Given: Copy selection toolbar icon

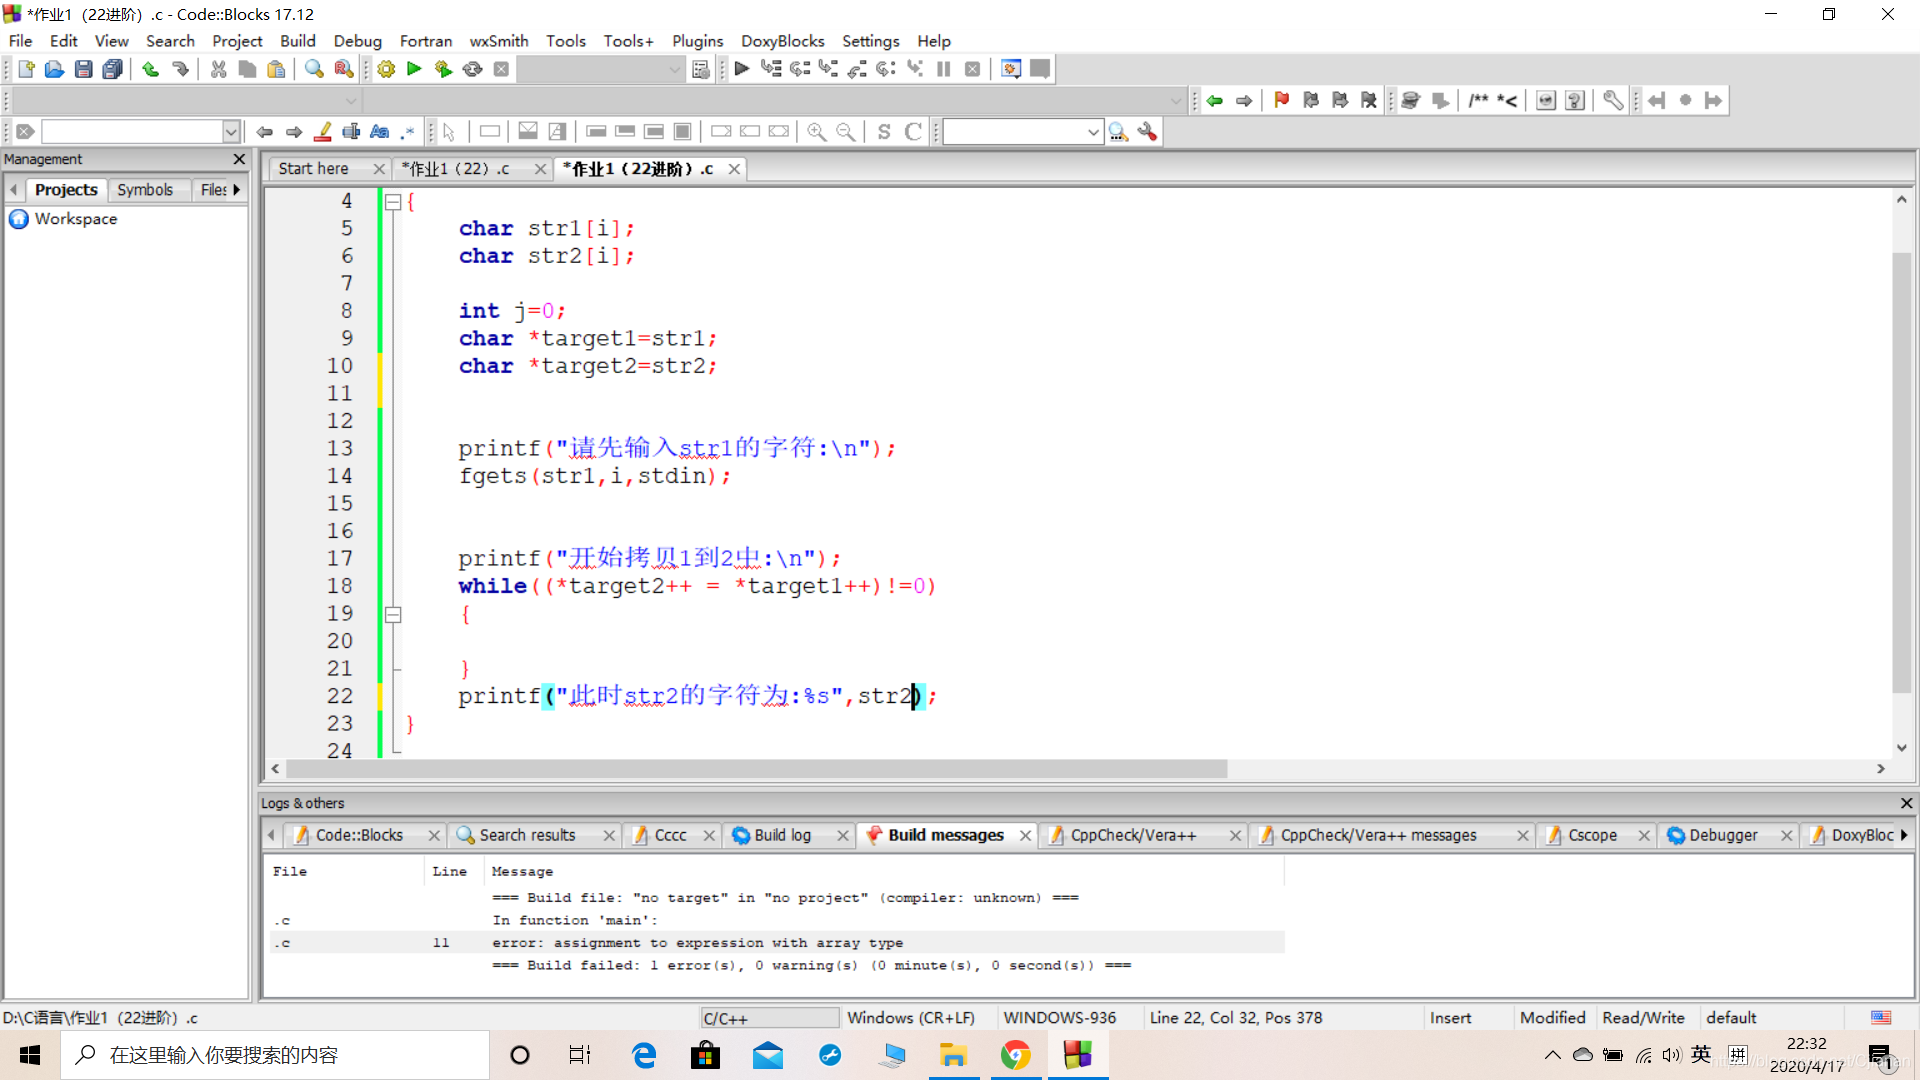Looking at the screenshot, I should 247,69.
